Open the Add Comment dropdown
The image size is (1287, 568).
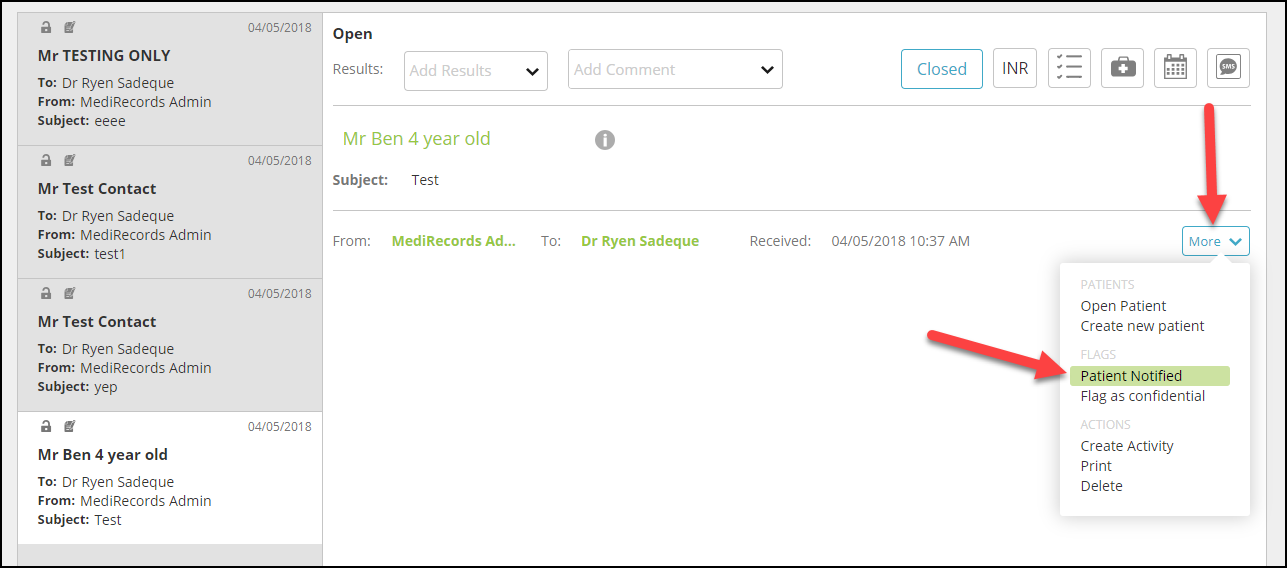pos(675,69)
